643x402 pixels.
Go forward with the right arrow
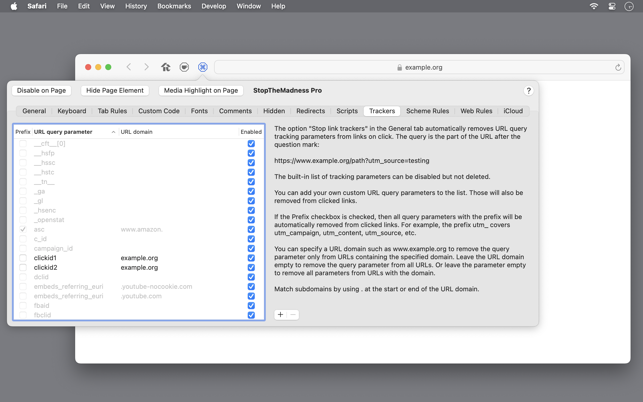(146, 67)
